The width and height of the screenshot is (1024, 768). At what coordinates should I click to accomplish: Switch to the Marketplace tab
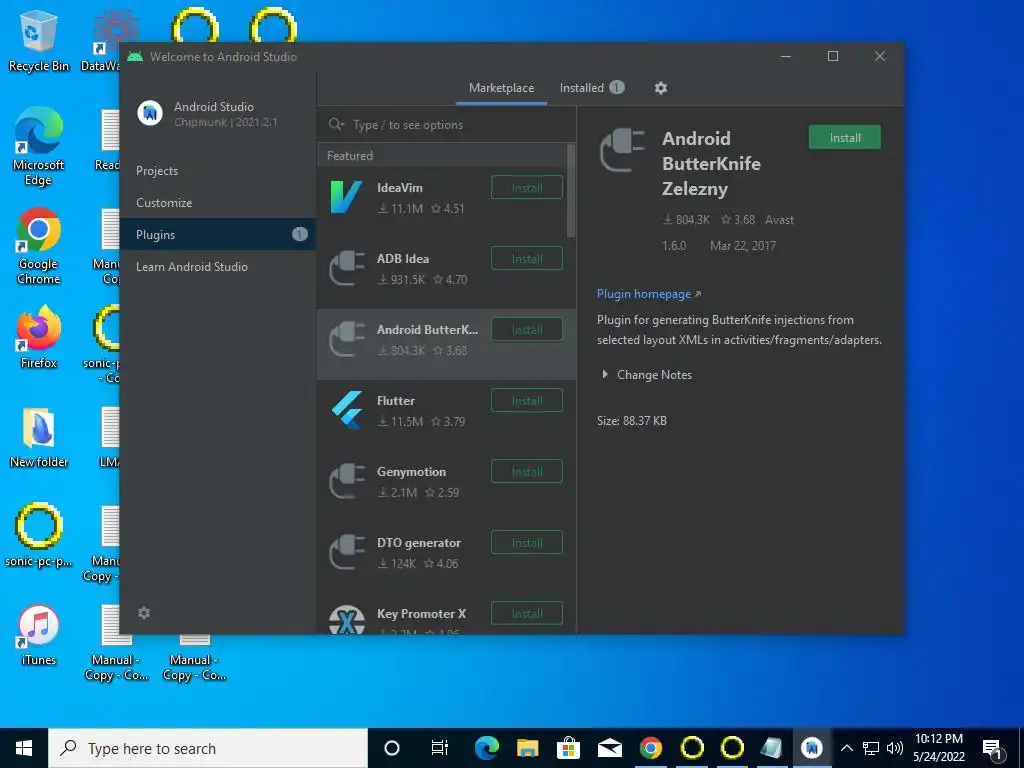(502, 88)
